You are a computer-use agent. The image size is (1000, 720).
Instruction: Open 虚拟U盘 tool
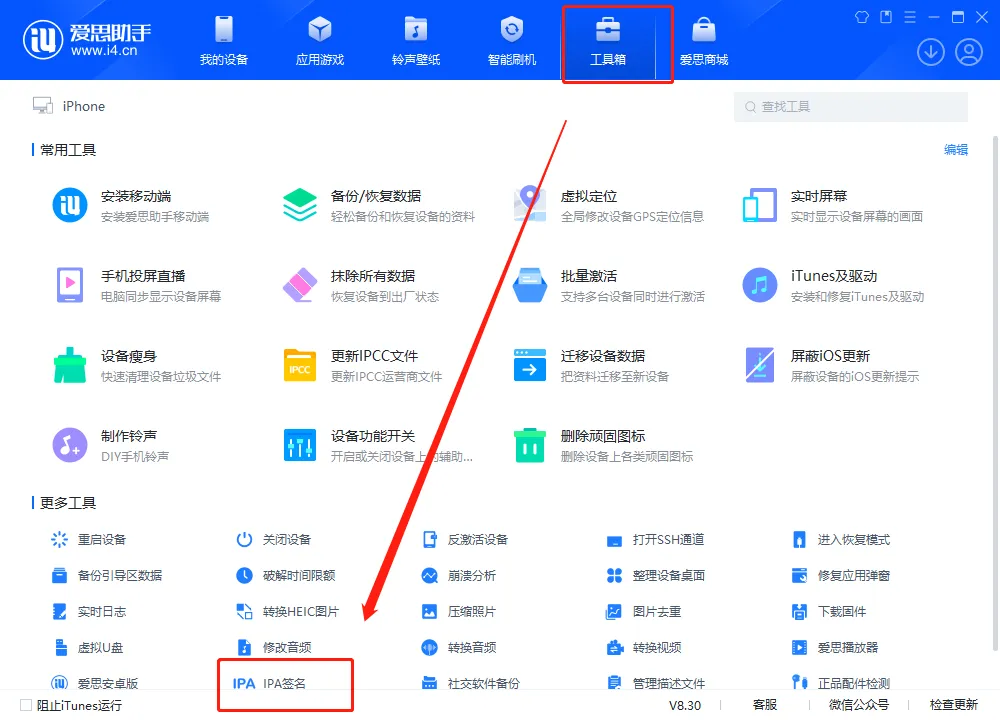pos(87,647)
